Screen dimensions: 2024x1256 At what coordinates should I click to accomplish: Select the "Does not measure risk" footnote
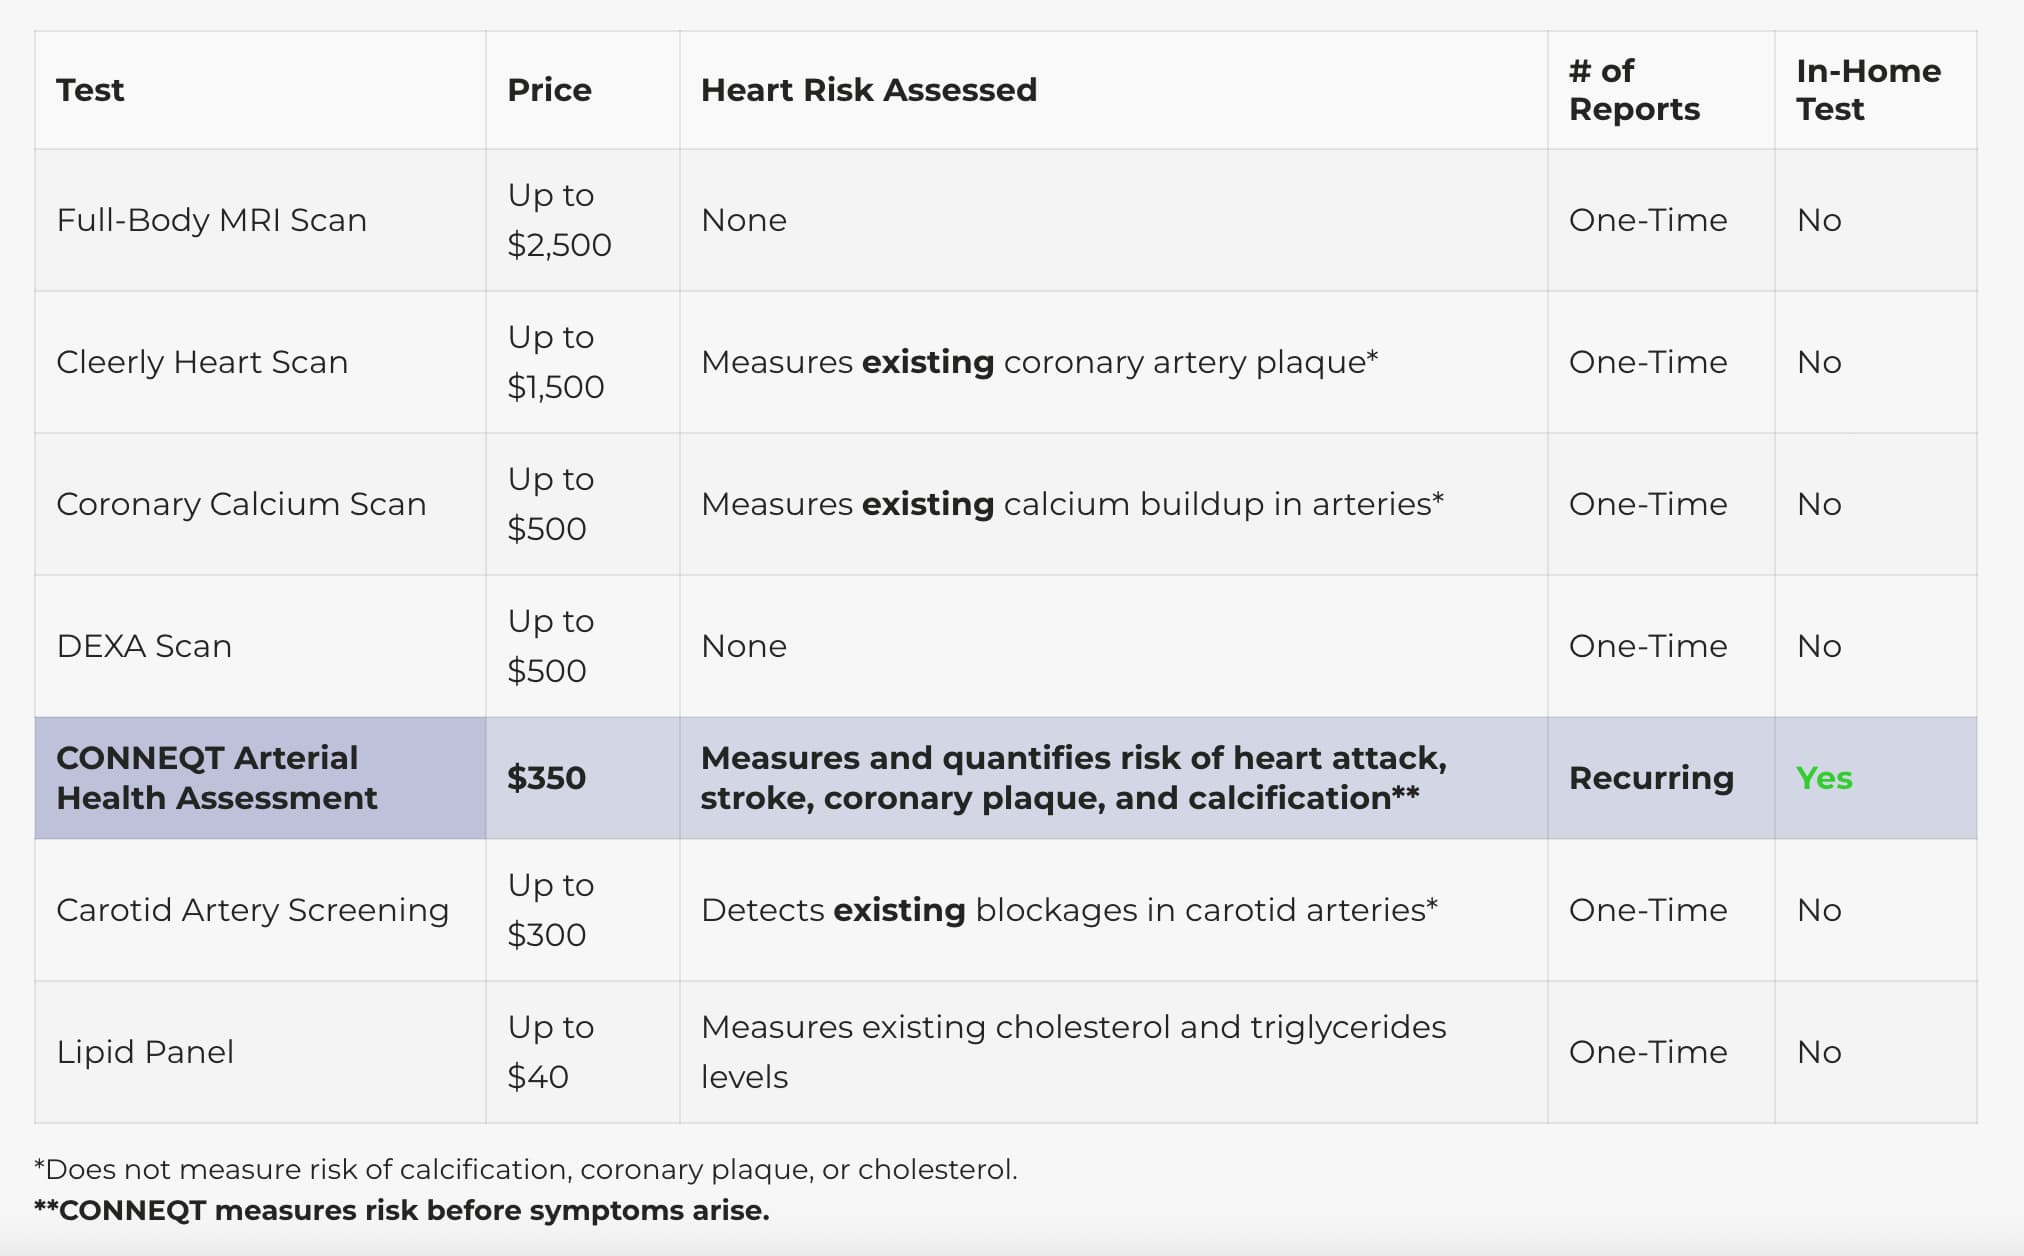(x=526, y=1169)
